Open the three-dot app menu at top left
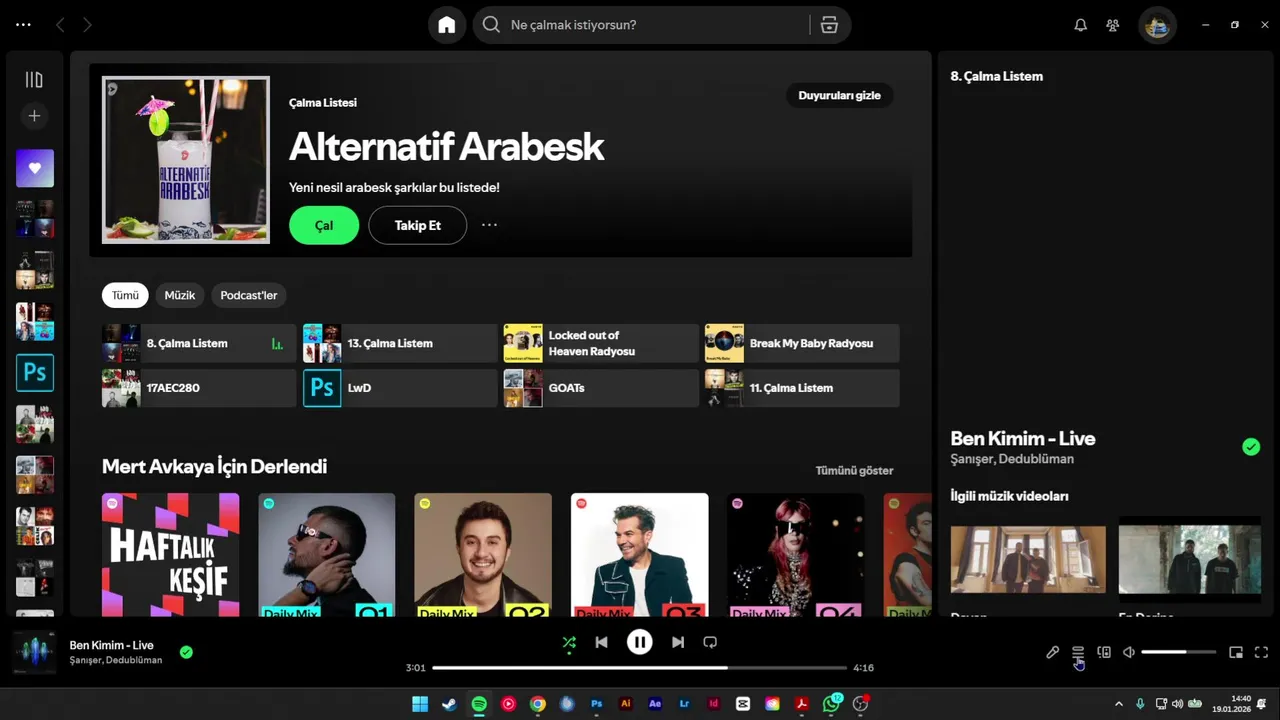Image resolution: width=1280 pixels, height=720 pixels. point(23,25)
